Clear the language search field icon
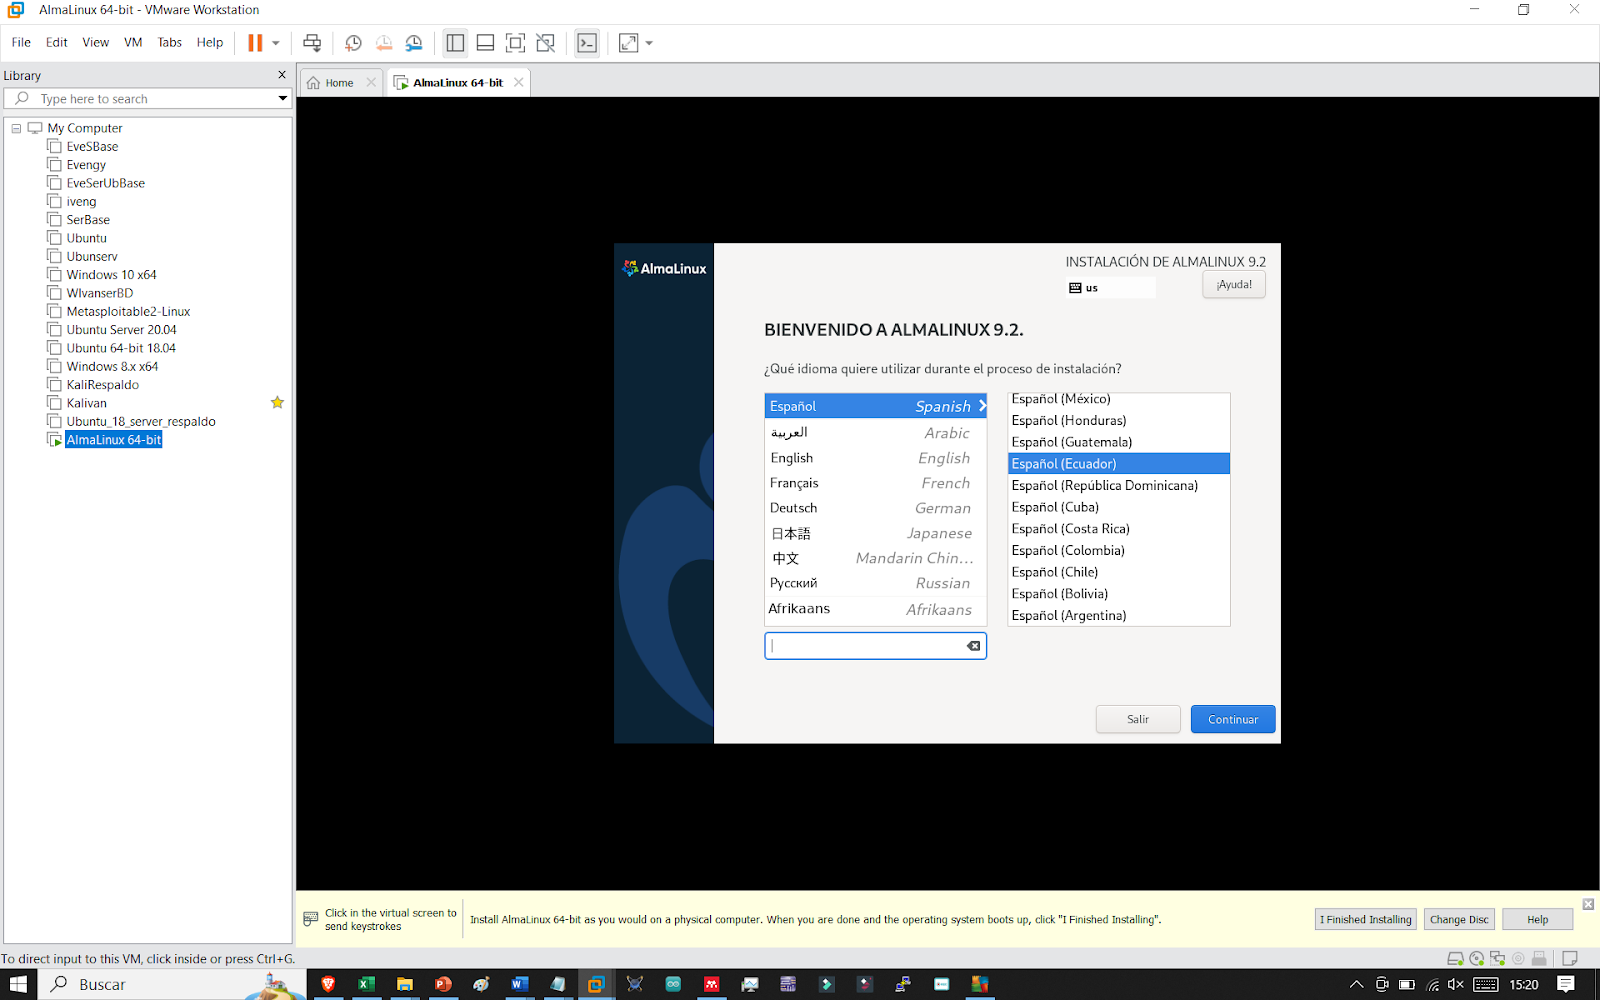Image resolution: width=1600 pixels, height=1000 pixels. 973,646
